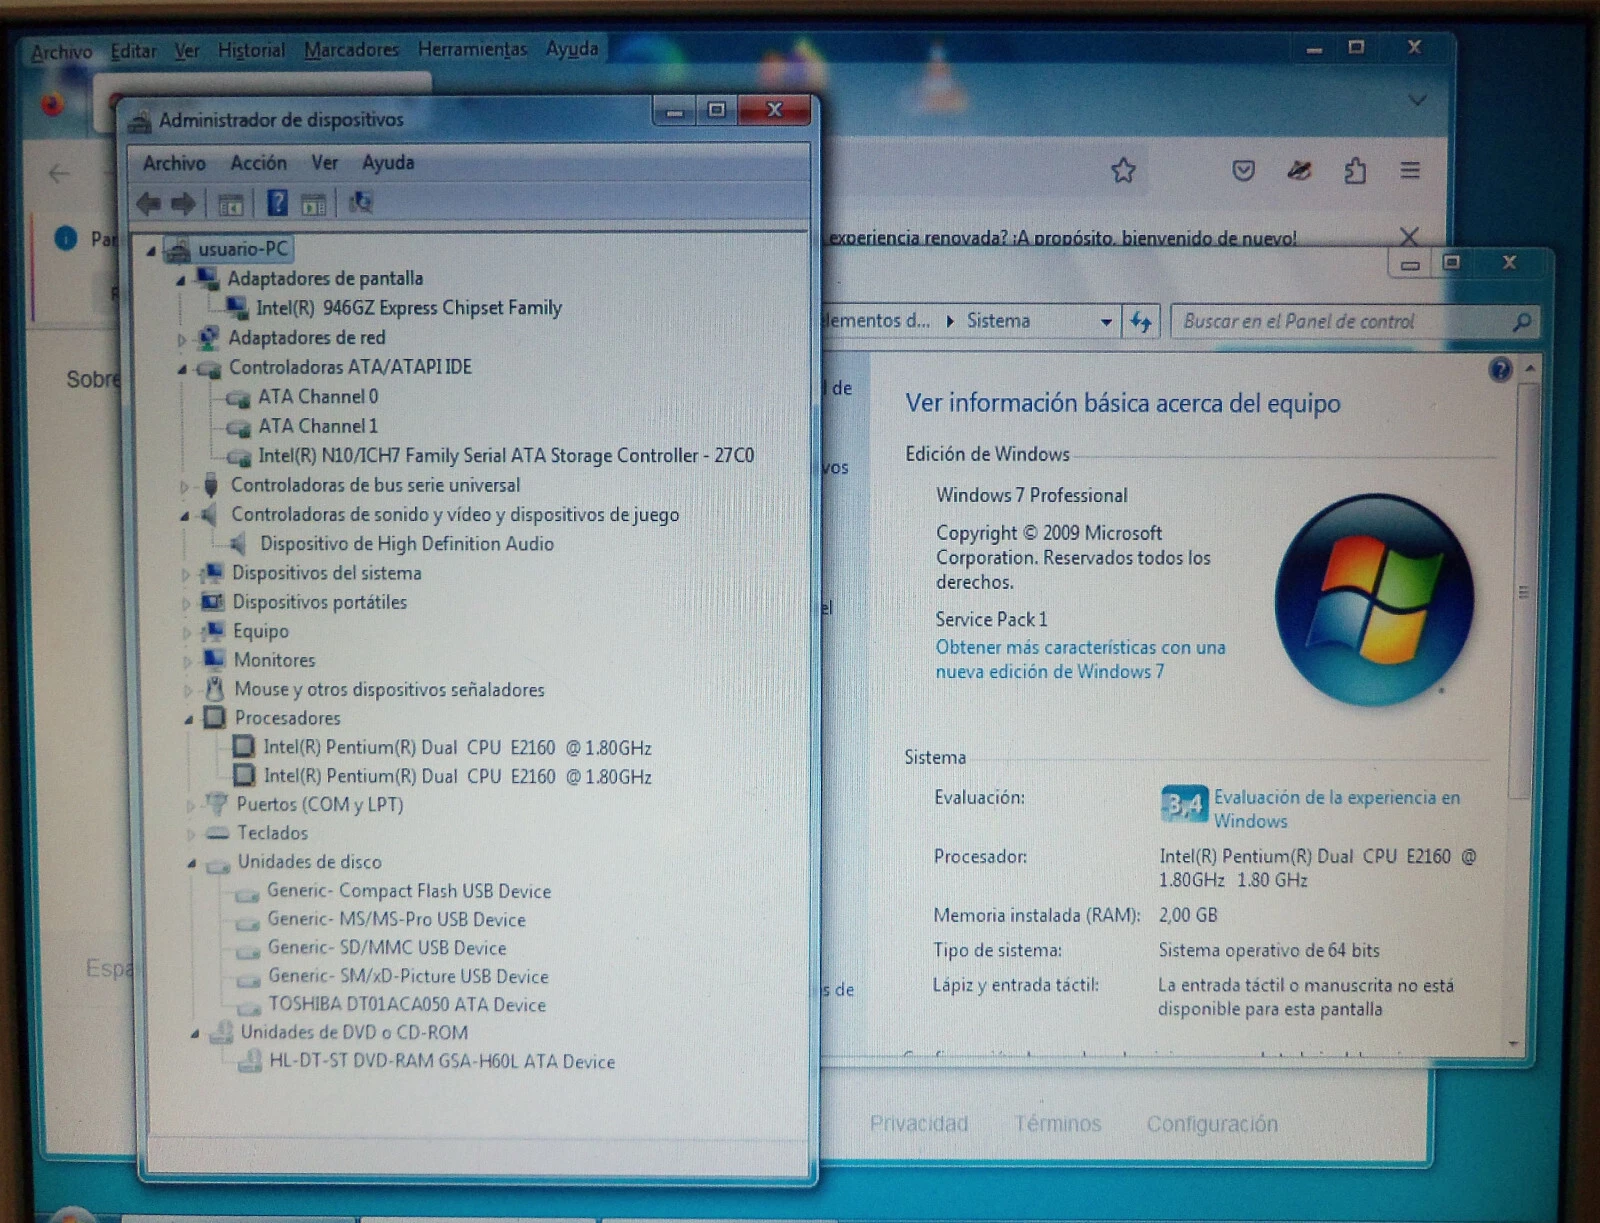Collapse the Adaptadores de pantalla node
The width and height of the screenshot is (1600, 1223).
pyautogui.click(x=181, y=280)
